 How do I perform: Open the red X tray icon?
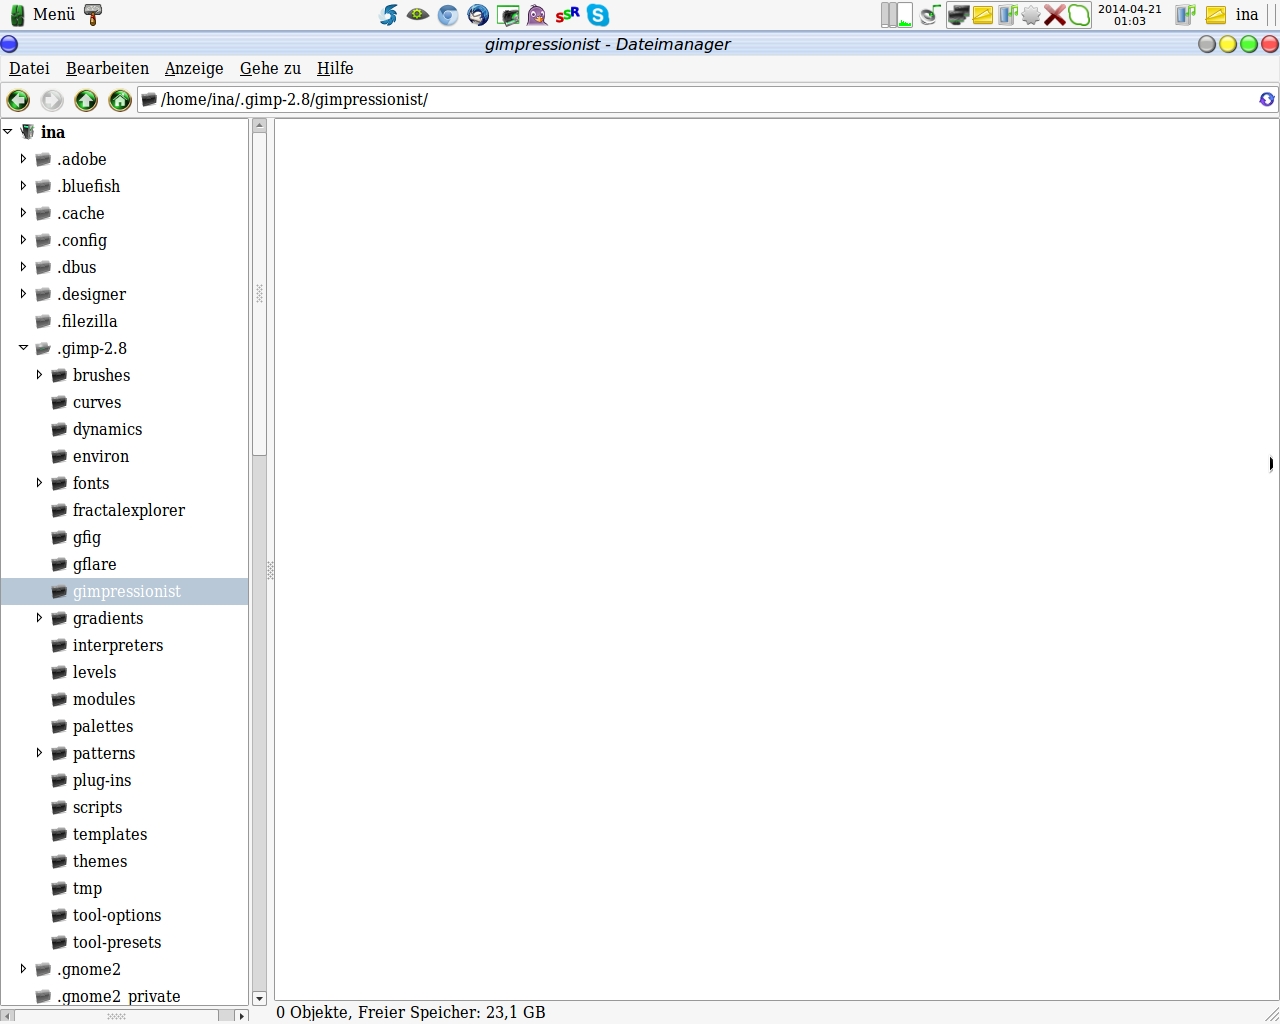point(1055,15)
